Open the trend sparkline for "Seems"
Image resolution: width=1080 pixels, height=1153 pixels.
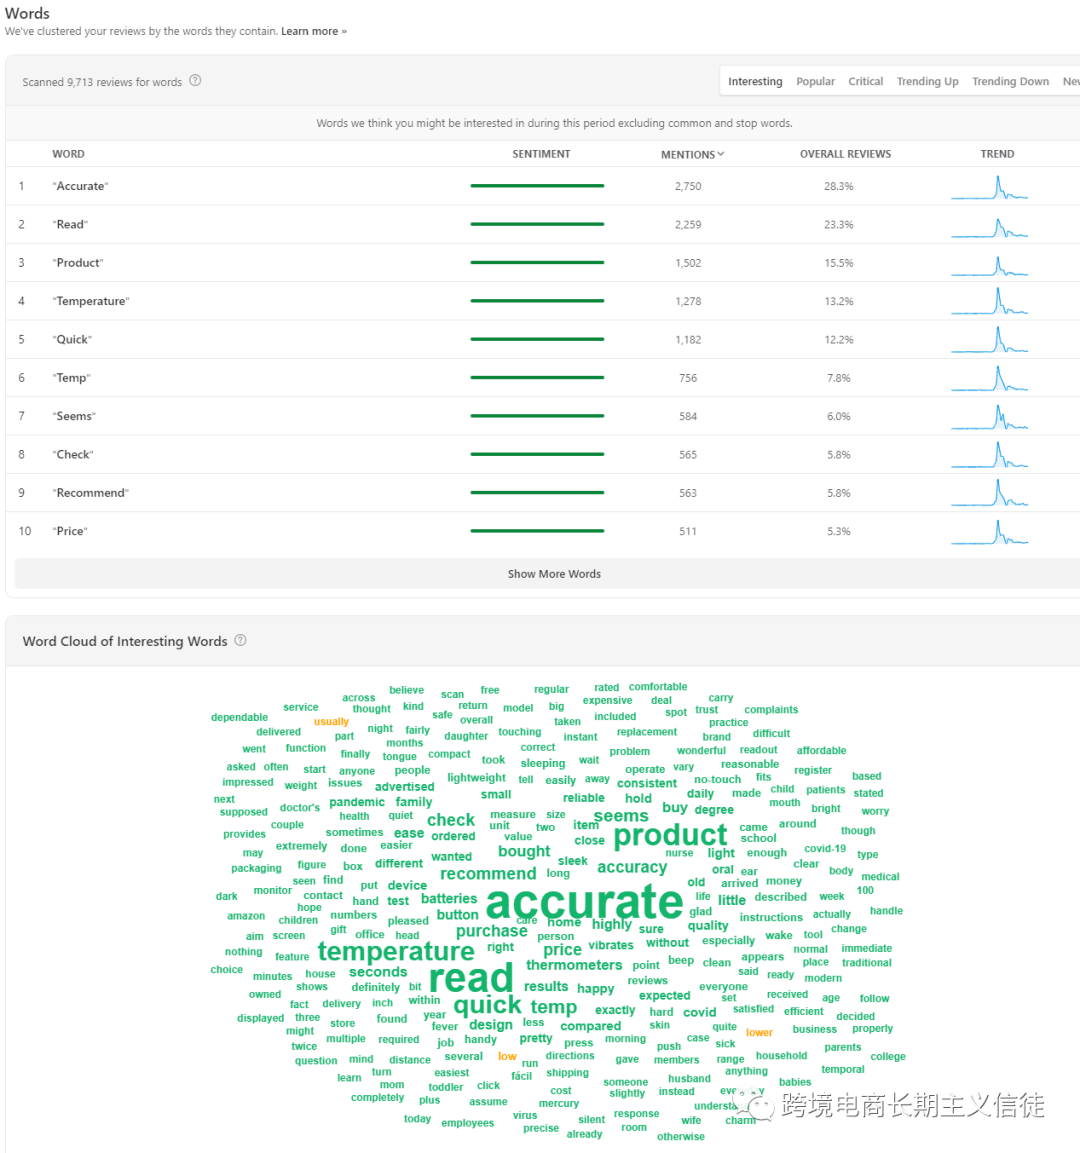click(x=990, y=416)
